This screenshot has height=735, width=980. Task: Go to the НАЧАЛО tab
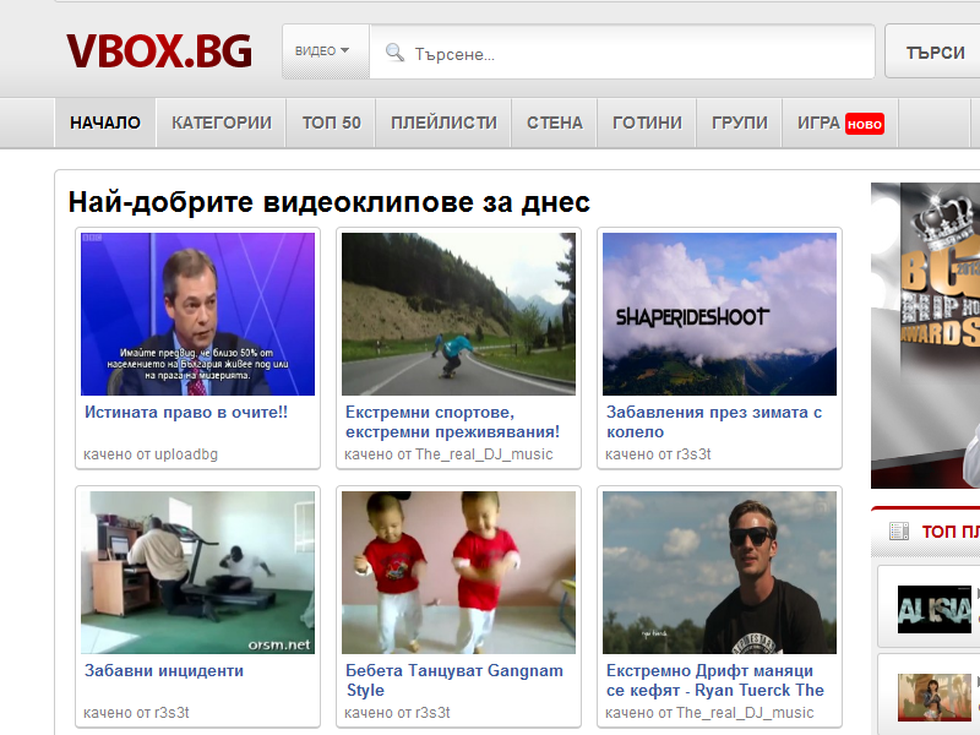105,123
